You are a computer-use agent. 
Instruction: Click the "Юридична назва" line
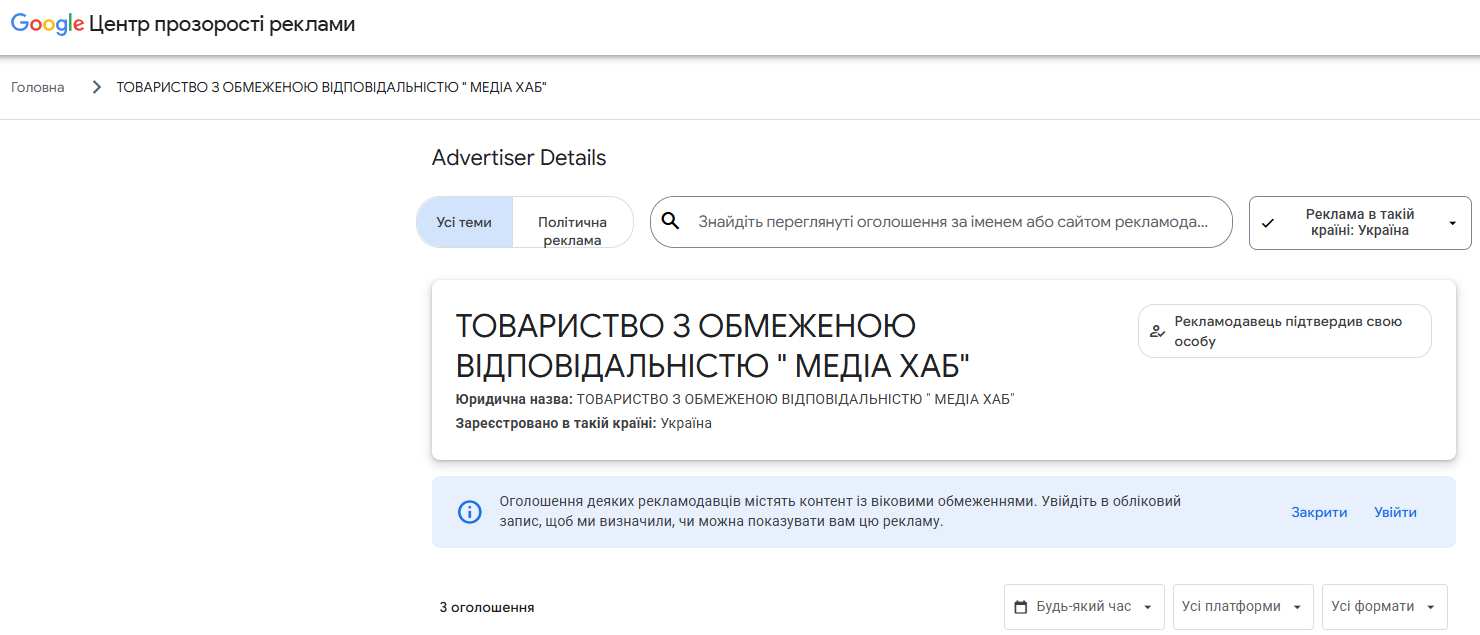[x=735, y=399]
